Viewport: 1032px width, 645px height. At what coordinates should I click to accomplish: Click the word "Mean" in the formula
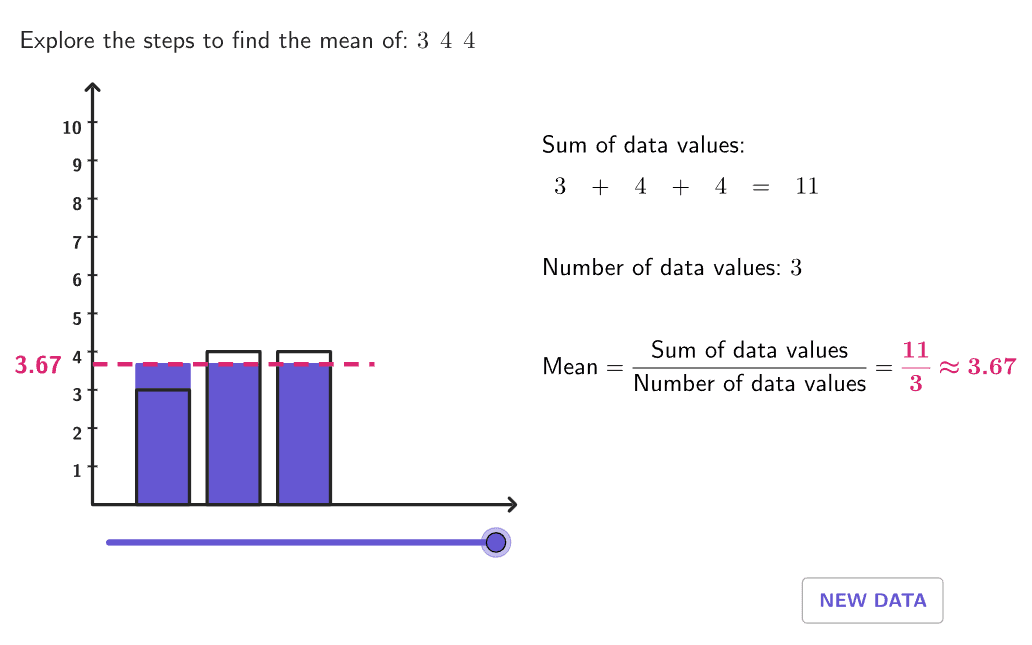click(x=569, y=367)
